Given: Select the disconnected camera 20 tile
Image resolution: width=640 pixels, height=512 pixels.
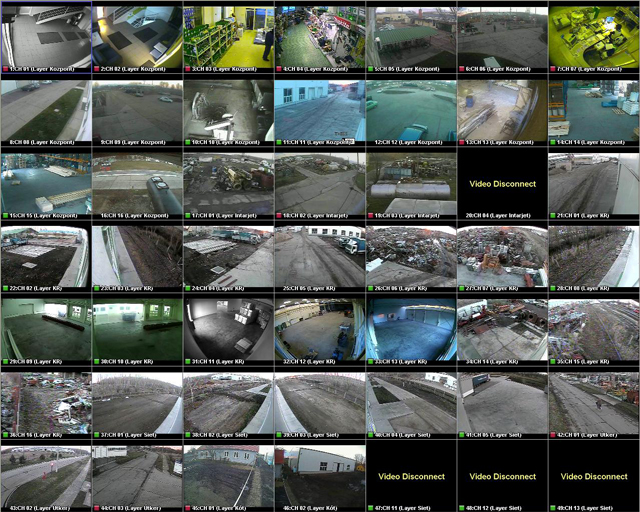Looking at the screenshot, I should tap(502, 182).
